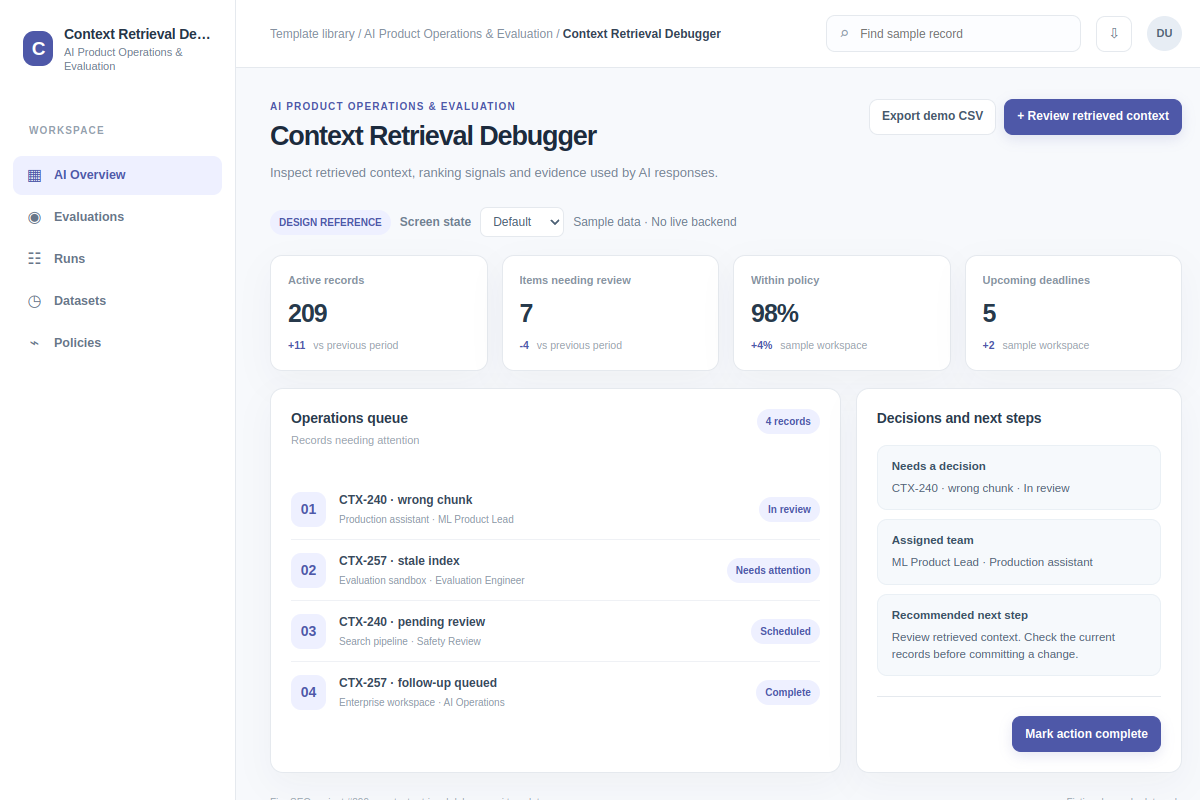Open the Datasets sidebar item
The width and height of the screenshot is (1200, 800).
(x=117, y=301)
